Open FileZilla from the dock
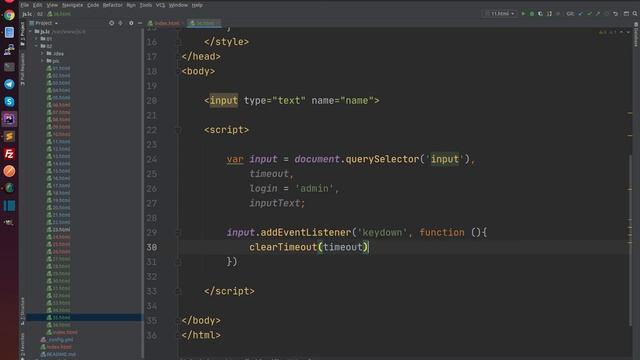Viewport: 640px width, 360px height. (9, 153)
